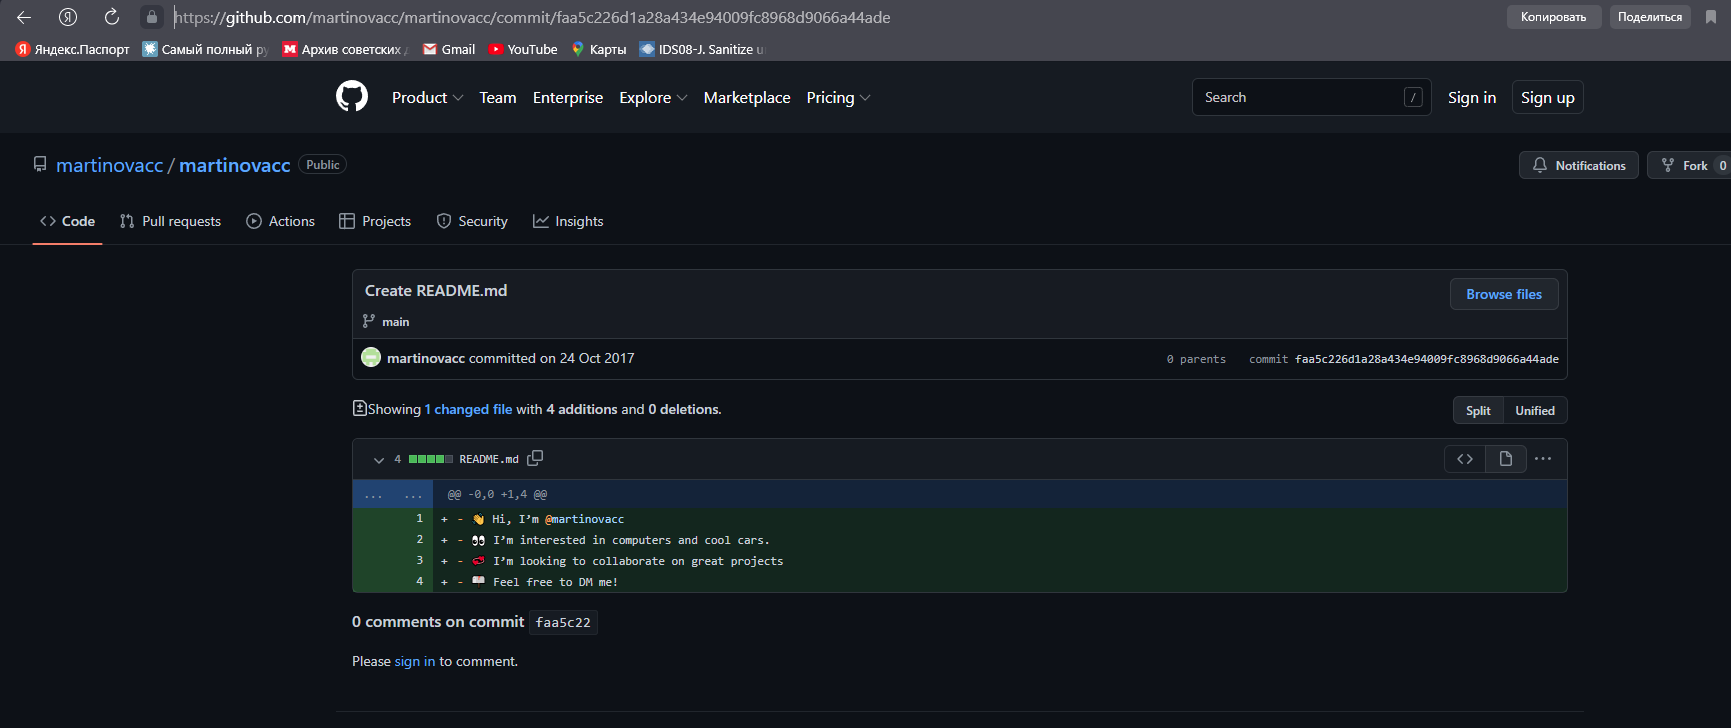Click the GitHub octocat logo

[x=352, y=97]
